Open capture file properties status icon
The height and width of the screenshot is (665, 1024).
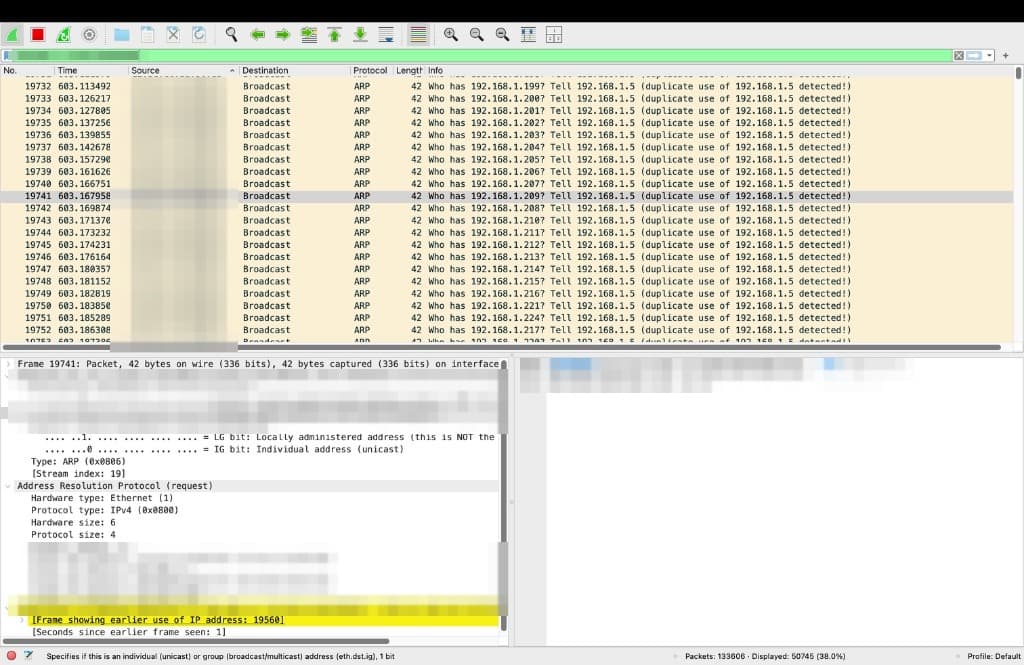[x=29, y=655]
